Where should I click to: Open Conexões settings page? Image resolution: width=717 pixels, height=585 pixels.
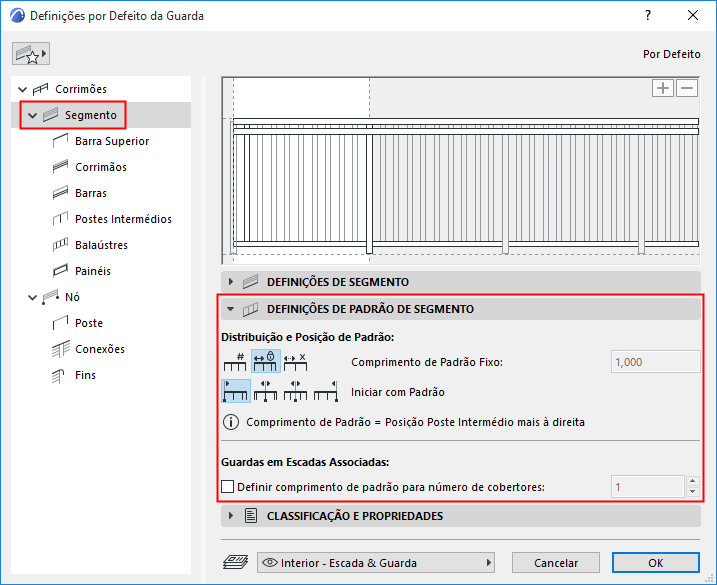tap(100, 349)
